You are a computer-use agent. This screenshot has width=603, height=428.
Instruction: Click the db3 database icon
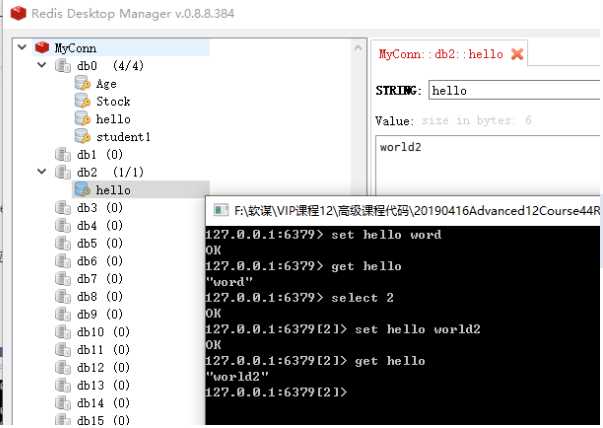63,208
